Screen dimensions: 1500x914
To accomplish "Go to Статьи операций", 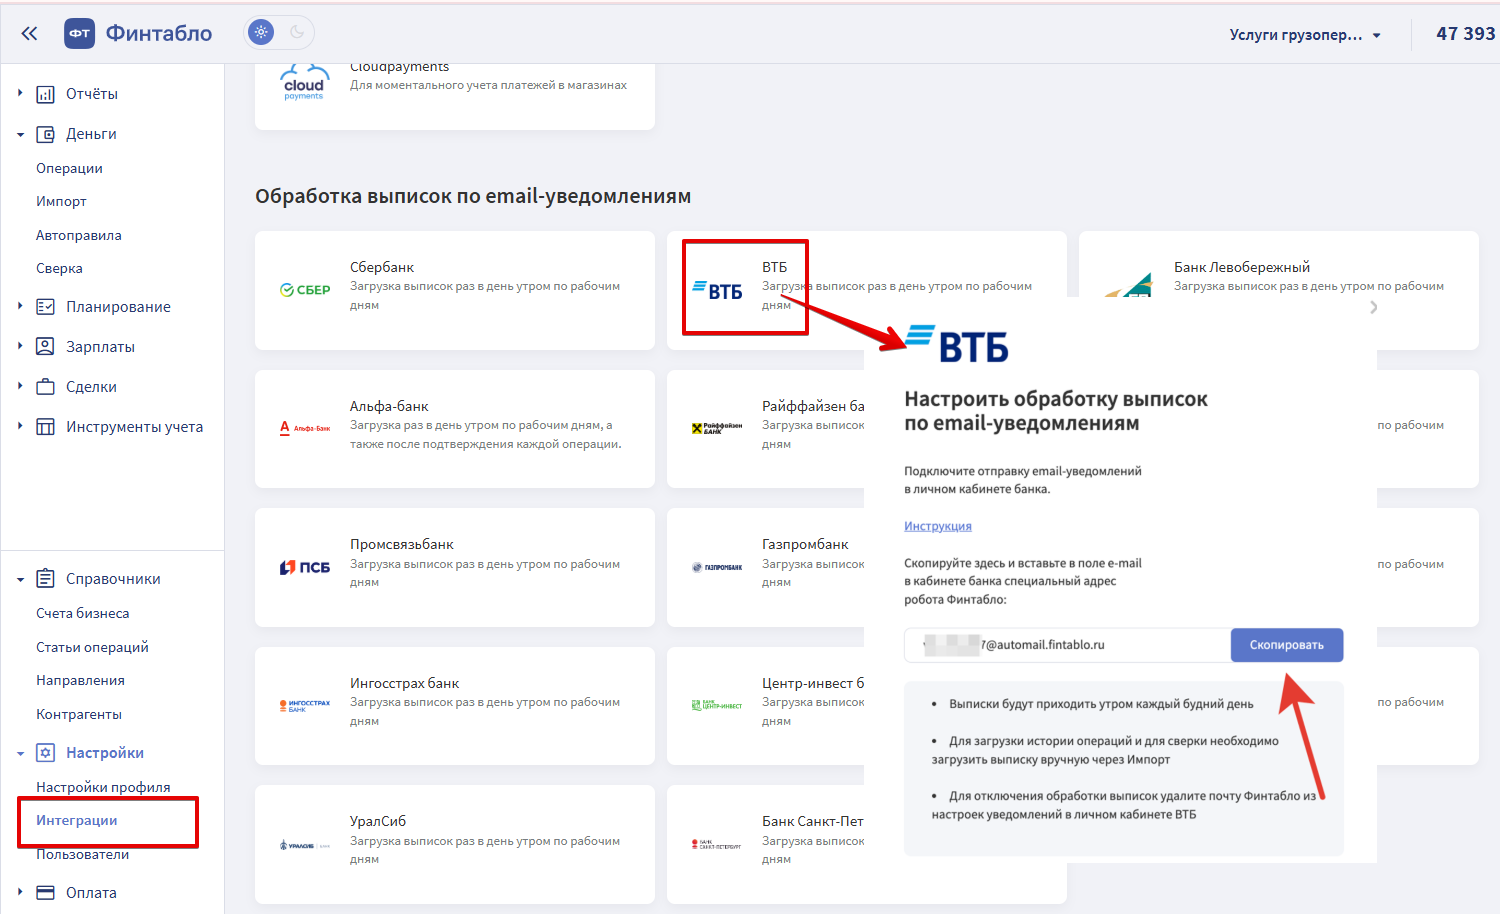I will click(92, 647).
